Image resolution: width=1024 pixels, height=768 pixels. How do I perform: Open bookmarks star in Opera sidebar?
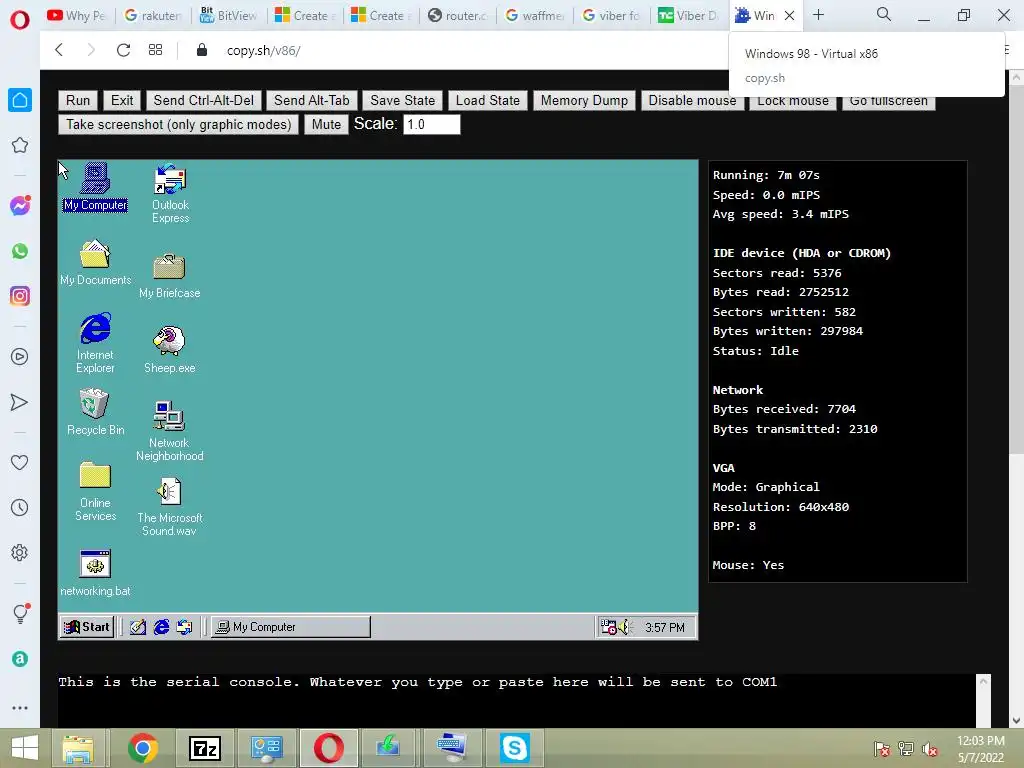[20, 145]
